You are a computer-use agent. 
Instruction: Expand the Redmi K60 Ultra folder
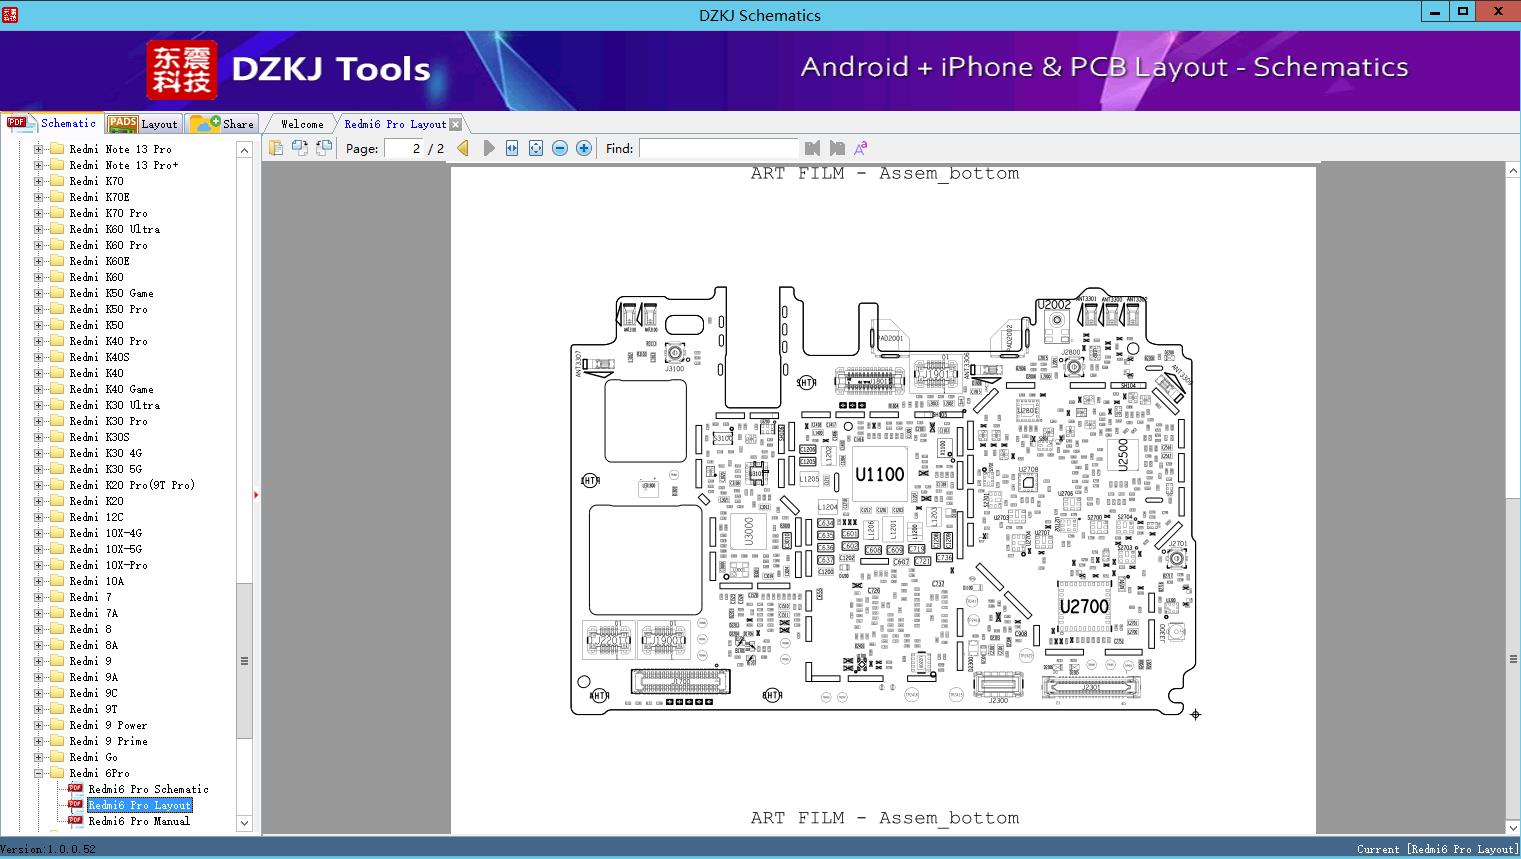(x=39, y=229)
